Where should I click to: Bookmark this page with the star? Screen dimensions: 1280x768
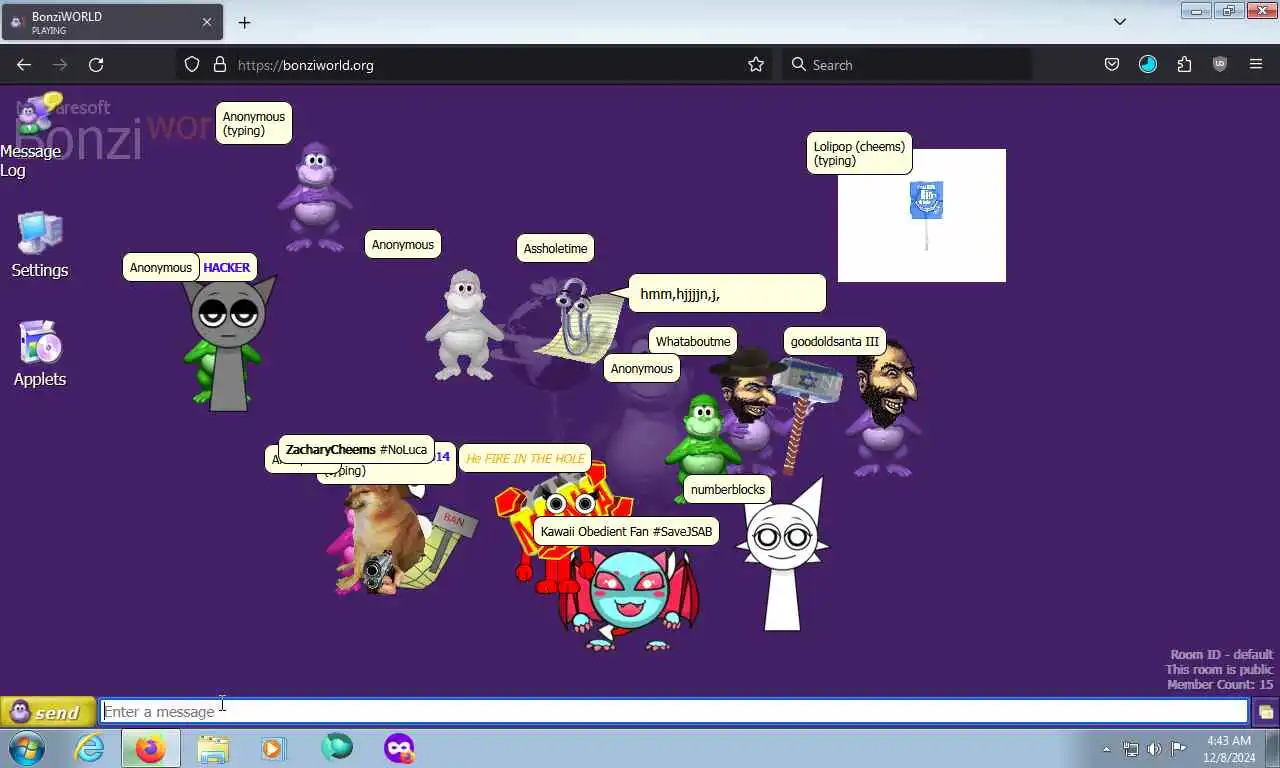click(x=756, y=64)
